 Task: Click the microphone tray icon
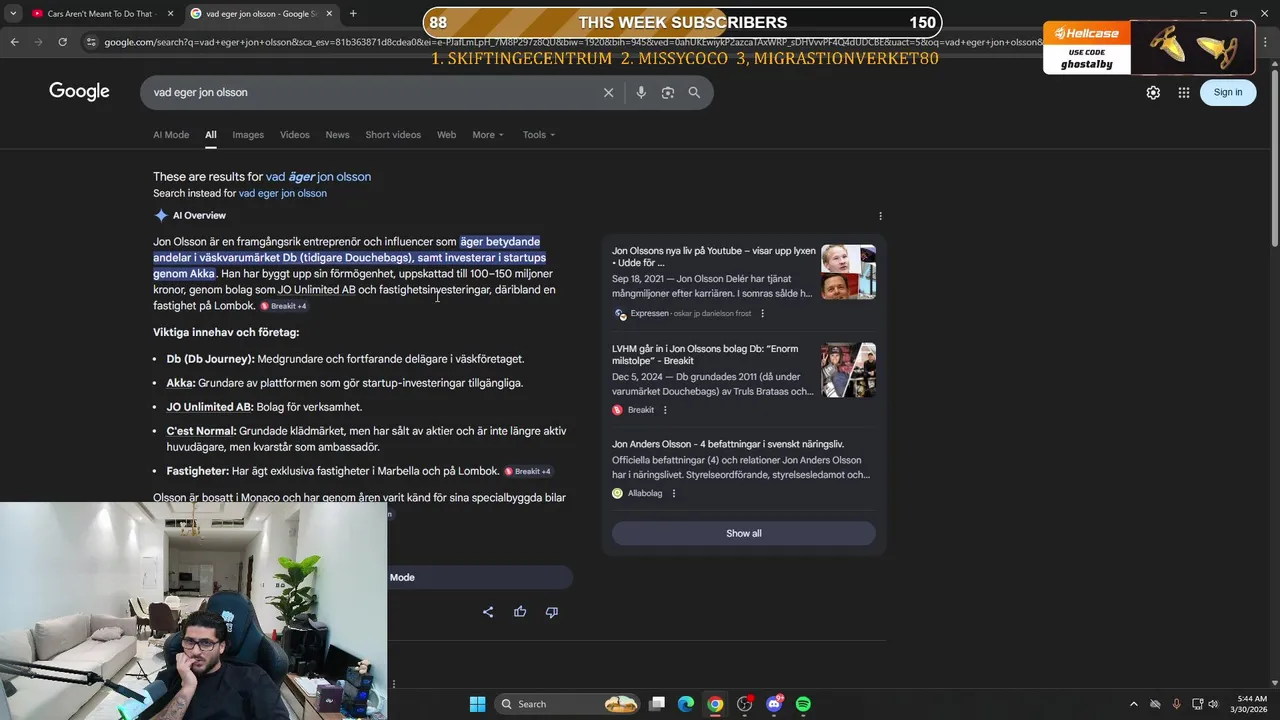[1176, 704]
